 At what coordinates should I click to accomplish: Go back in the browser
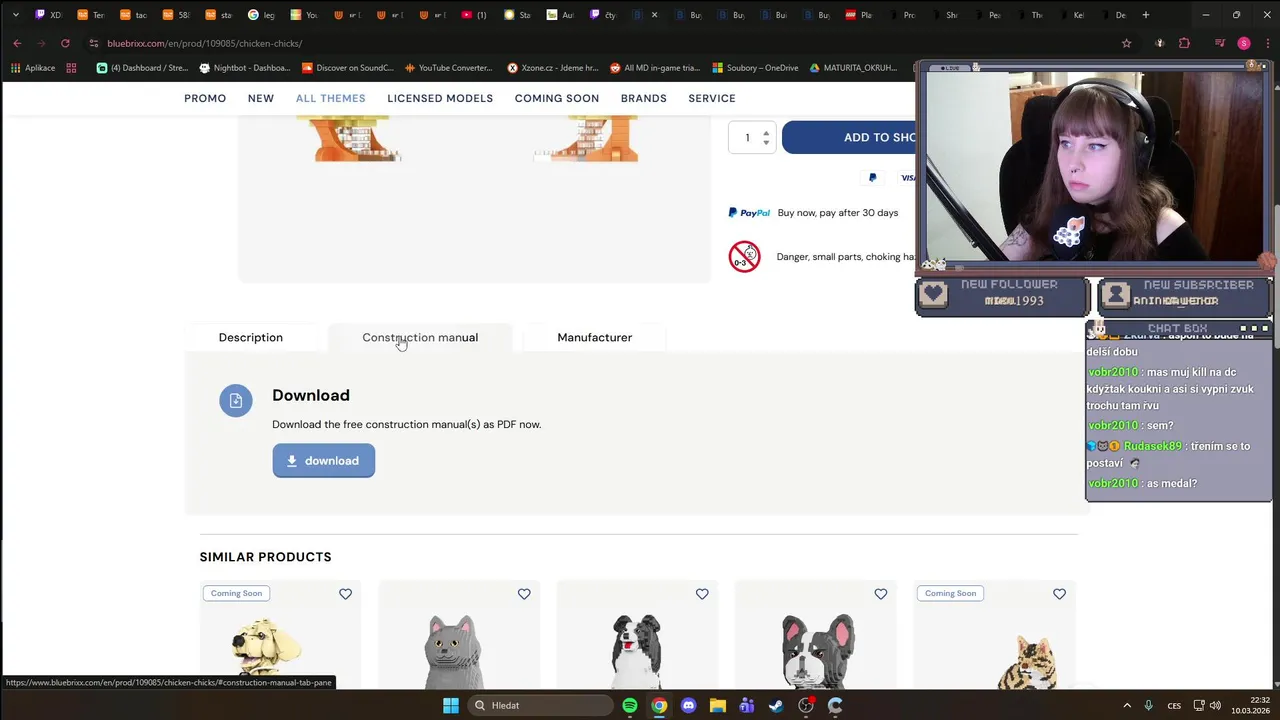[17, 43]
